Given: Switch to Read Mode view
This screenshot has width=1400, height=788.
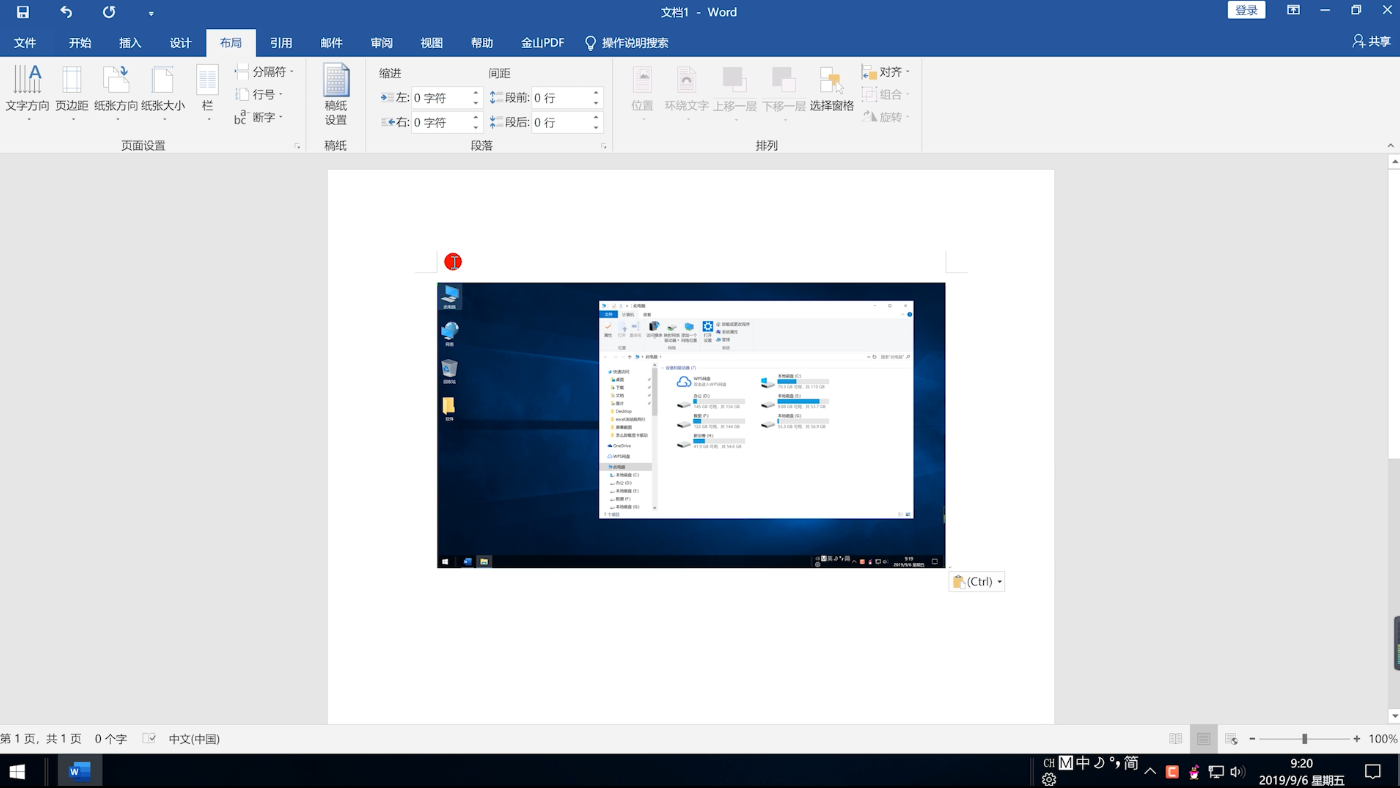Looking at the screenshot, I should coord(1176,739).
